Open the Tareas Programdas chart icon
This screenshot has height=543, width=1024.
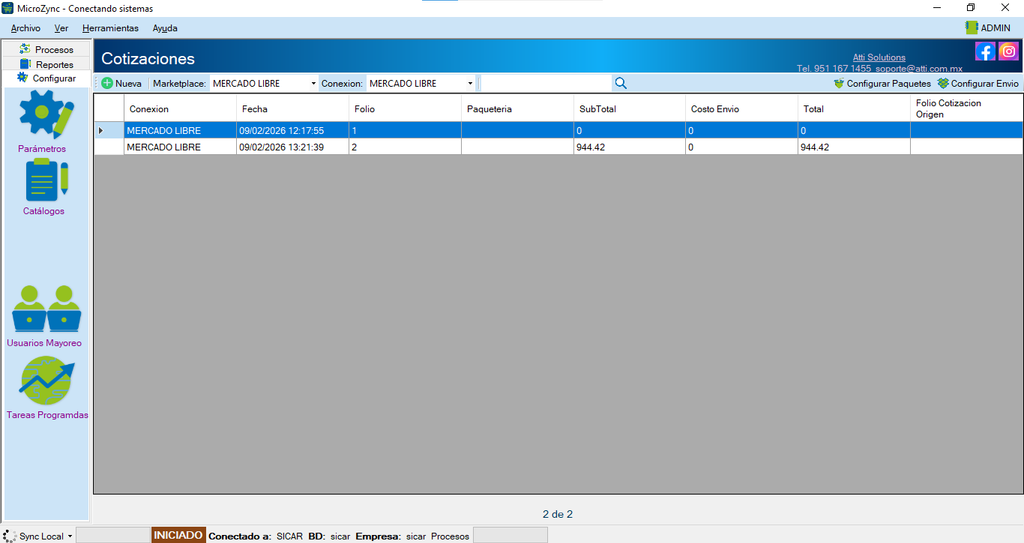pyautogui.click(x=46, y=381)
